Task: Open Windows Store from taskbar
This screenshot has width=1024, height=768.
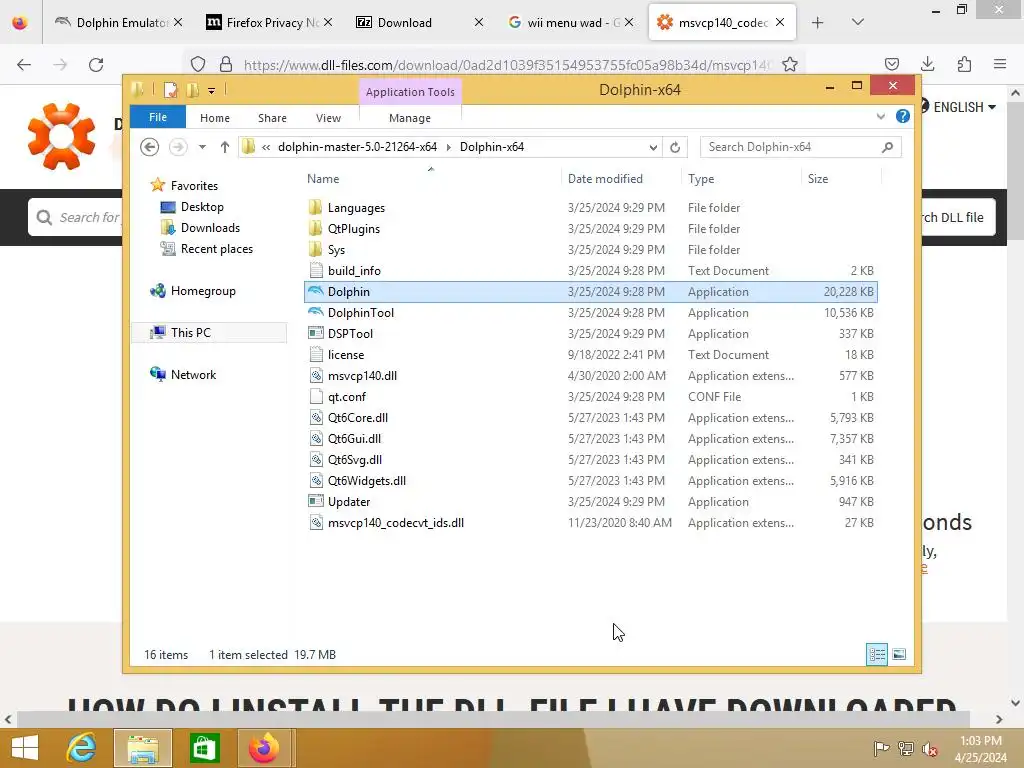Action: (204, 748)
